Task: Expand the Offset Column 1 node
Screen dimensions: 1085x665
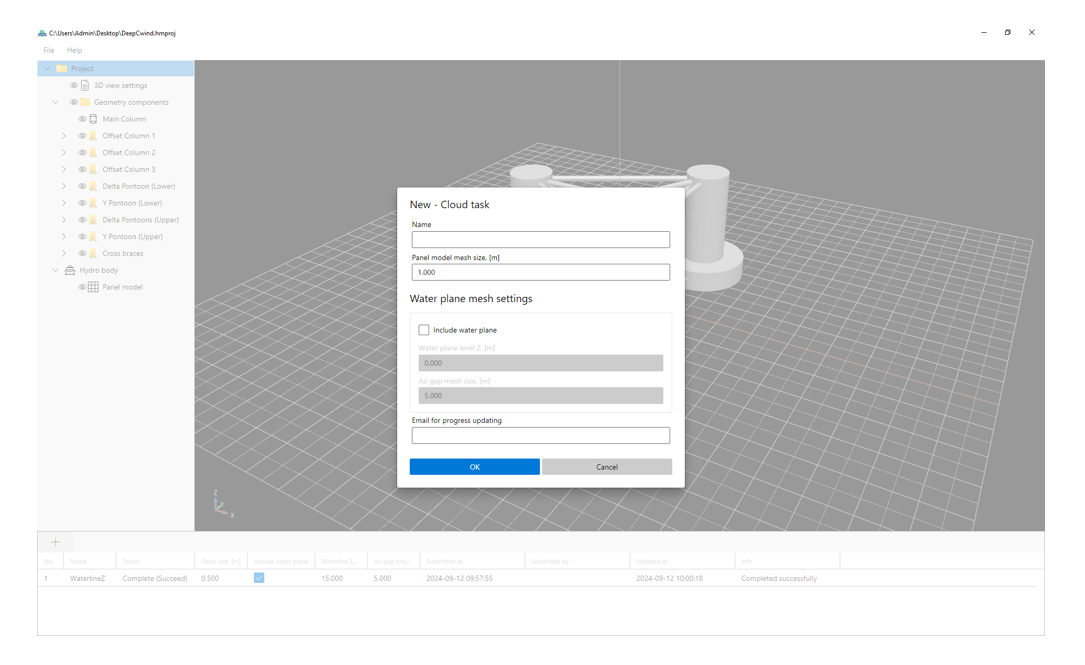Action: [64, 136]
